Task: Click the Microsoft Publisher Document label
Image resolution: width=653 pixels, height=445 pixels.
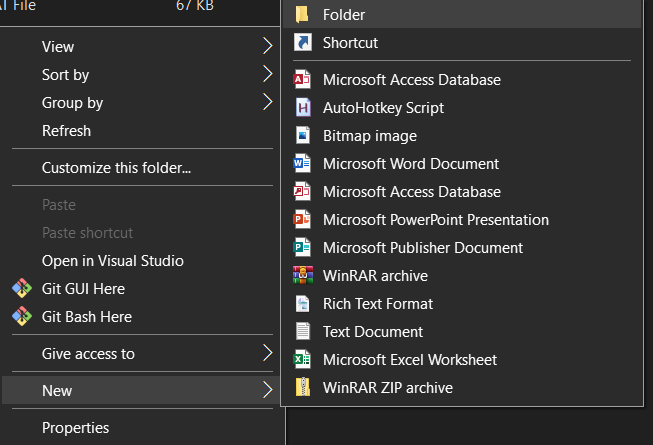Action: (423, 248)
